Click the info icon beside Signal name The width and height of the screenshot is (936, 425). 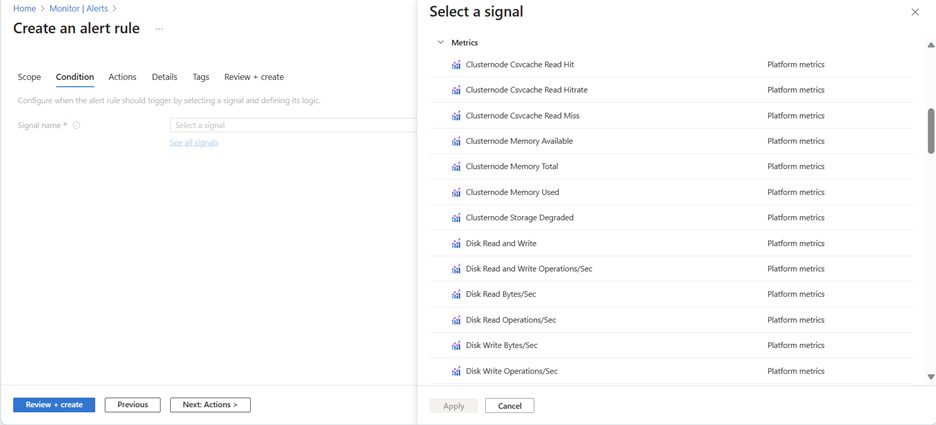(x=76, y=125)
